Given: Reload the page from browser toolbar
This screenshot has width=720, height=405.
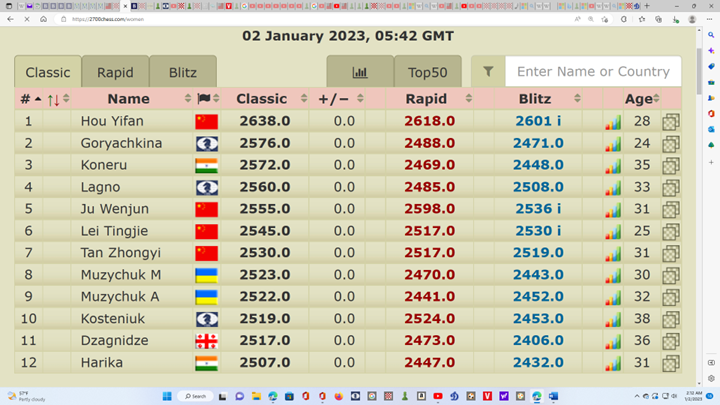Looking at the screenshot, I should tap(27, 19).
